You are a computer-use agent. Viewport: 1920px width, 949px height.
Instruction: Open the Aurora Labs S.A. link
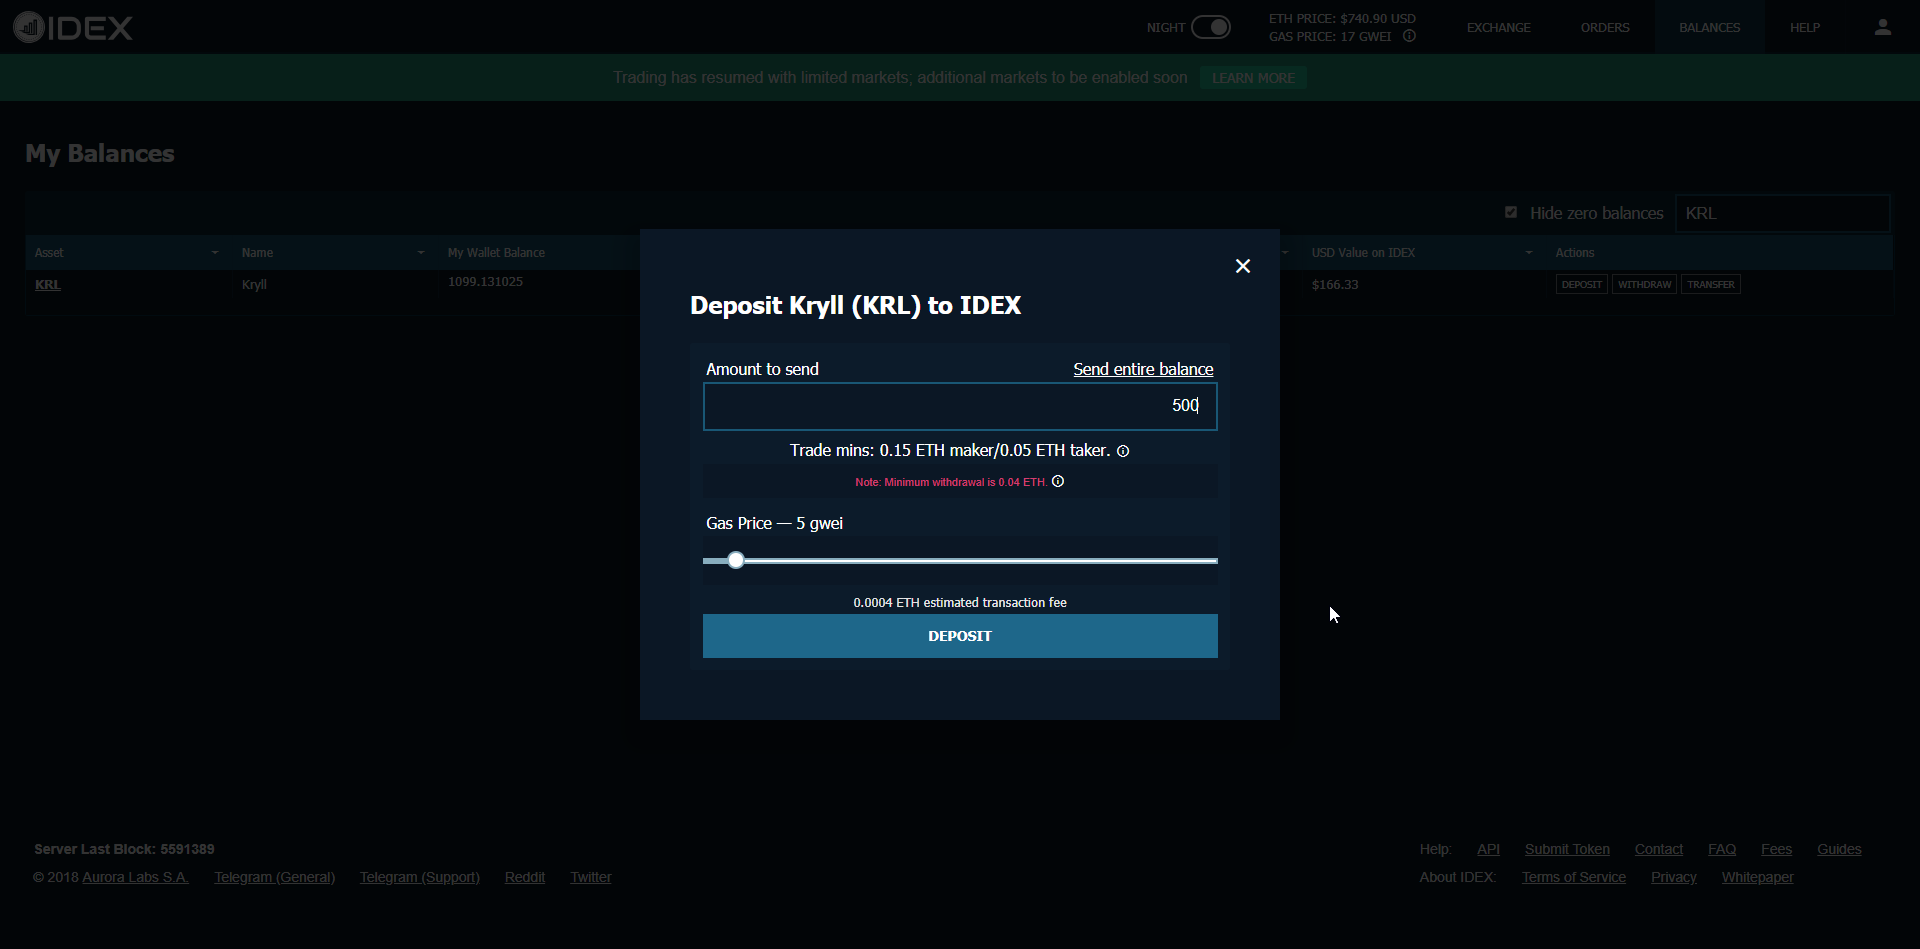point(135,877)
